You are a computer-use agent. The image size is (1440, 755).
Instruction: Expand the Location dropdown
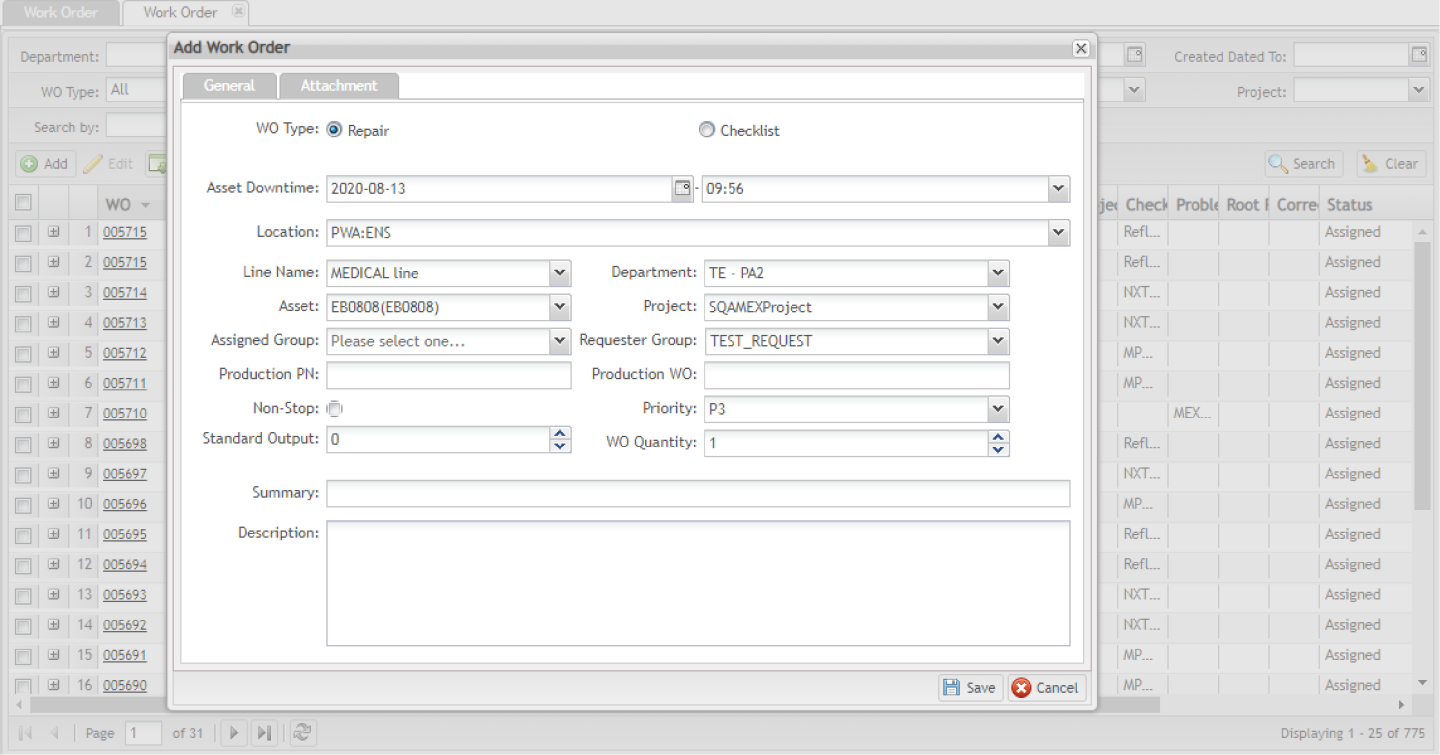tap(1058, 233)
